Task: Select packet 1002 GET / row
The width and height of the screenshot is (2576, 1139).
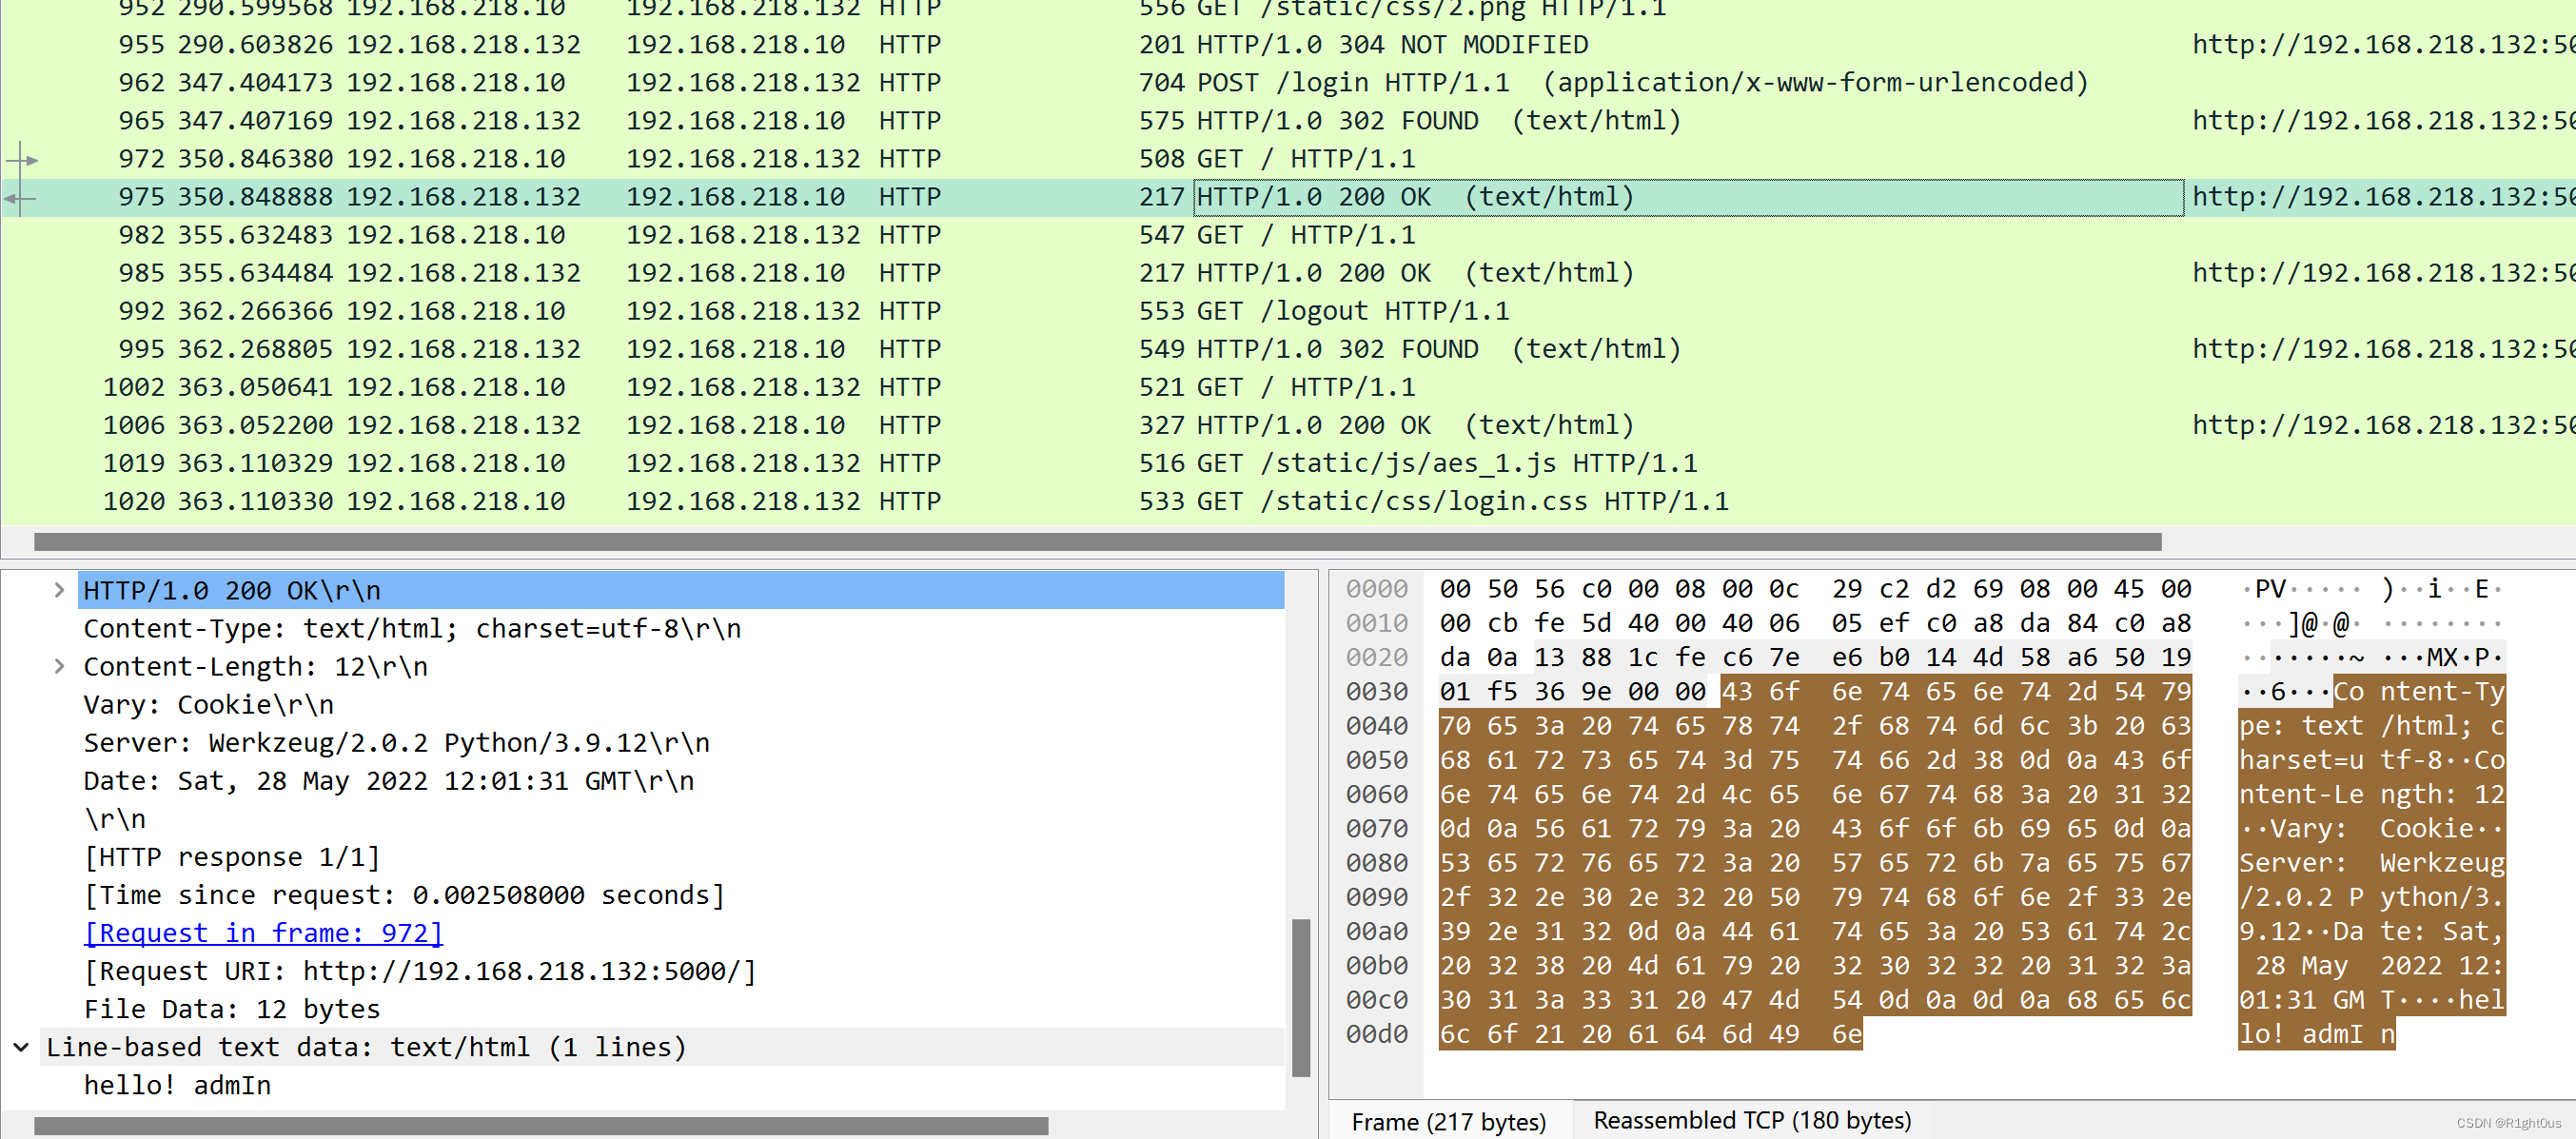Action: coord(1288,387)
